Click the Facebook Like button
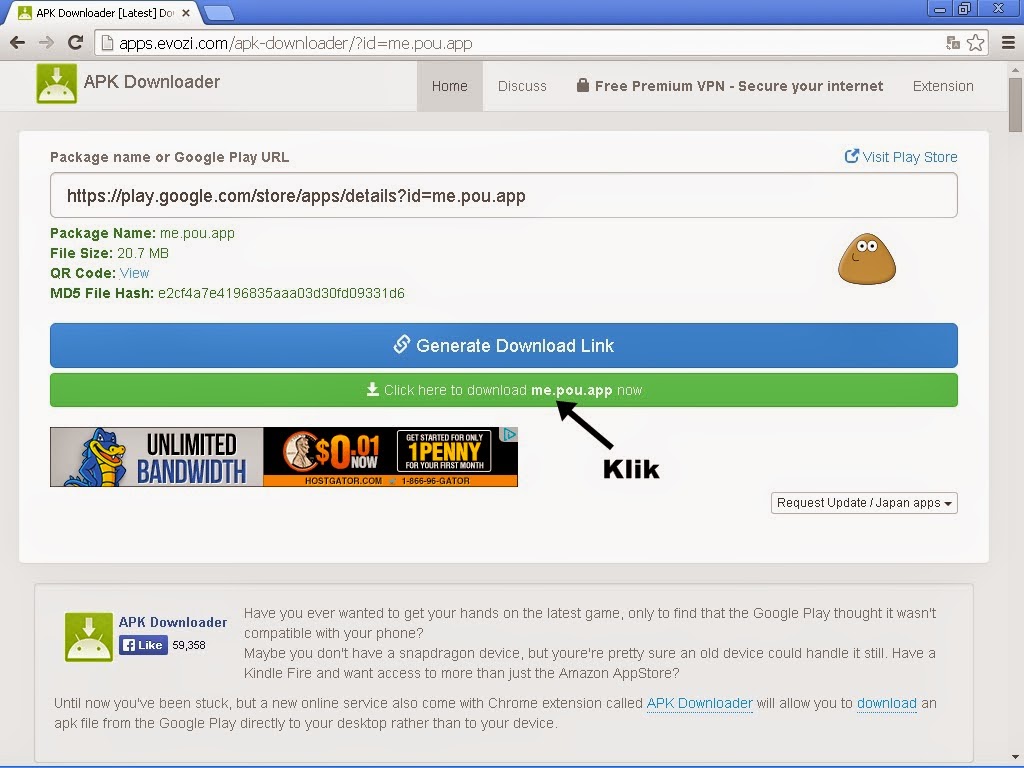This screenshot has height=768, width=1024. point(144,645)
